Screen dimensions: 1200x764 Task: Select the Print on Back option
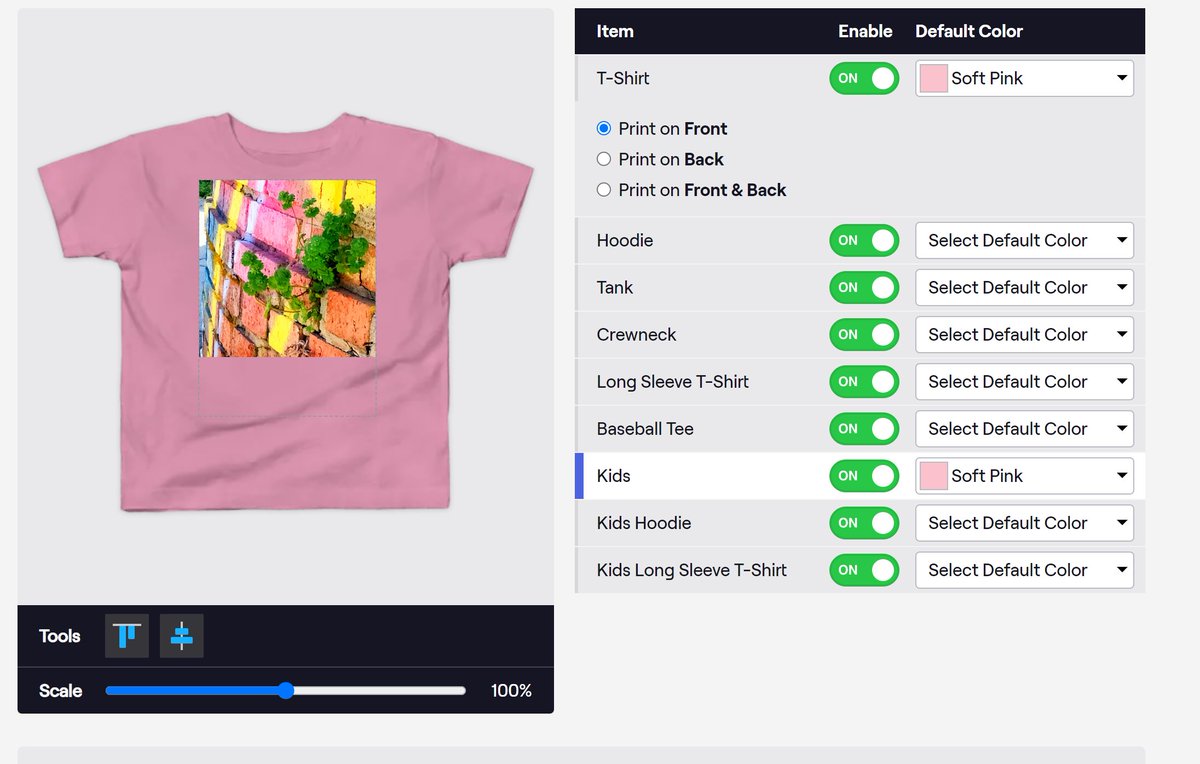[x=602, y=159]
